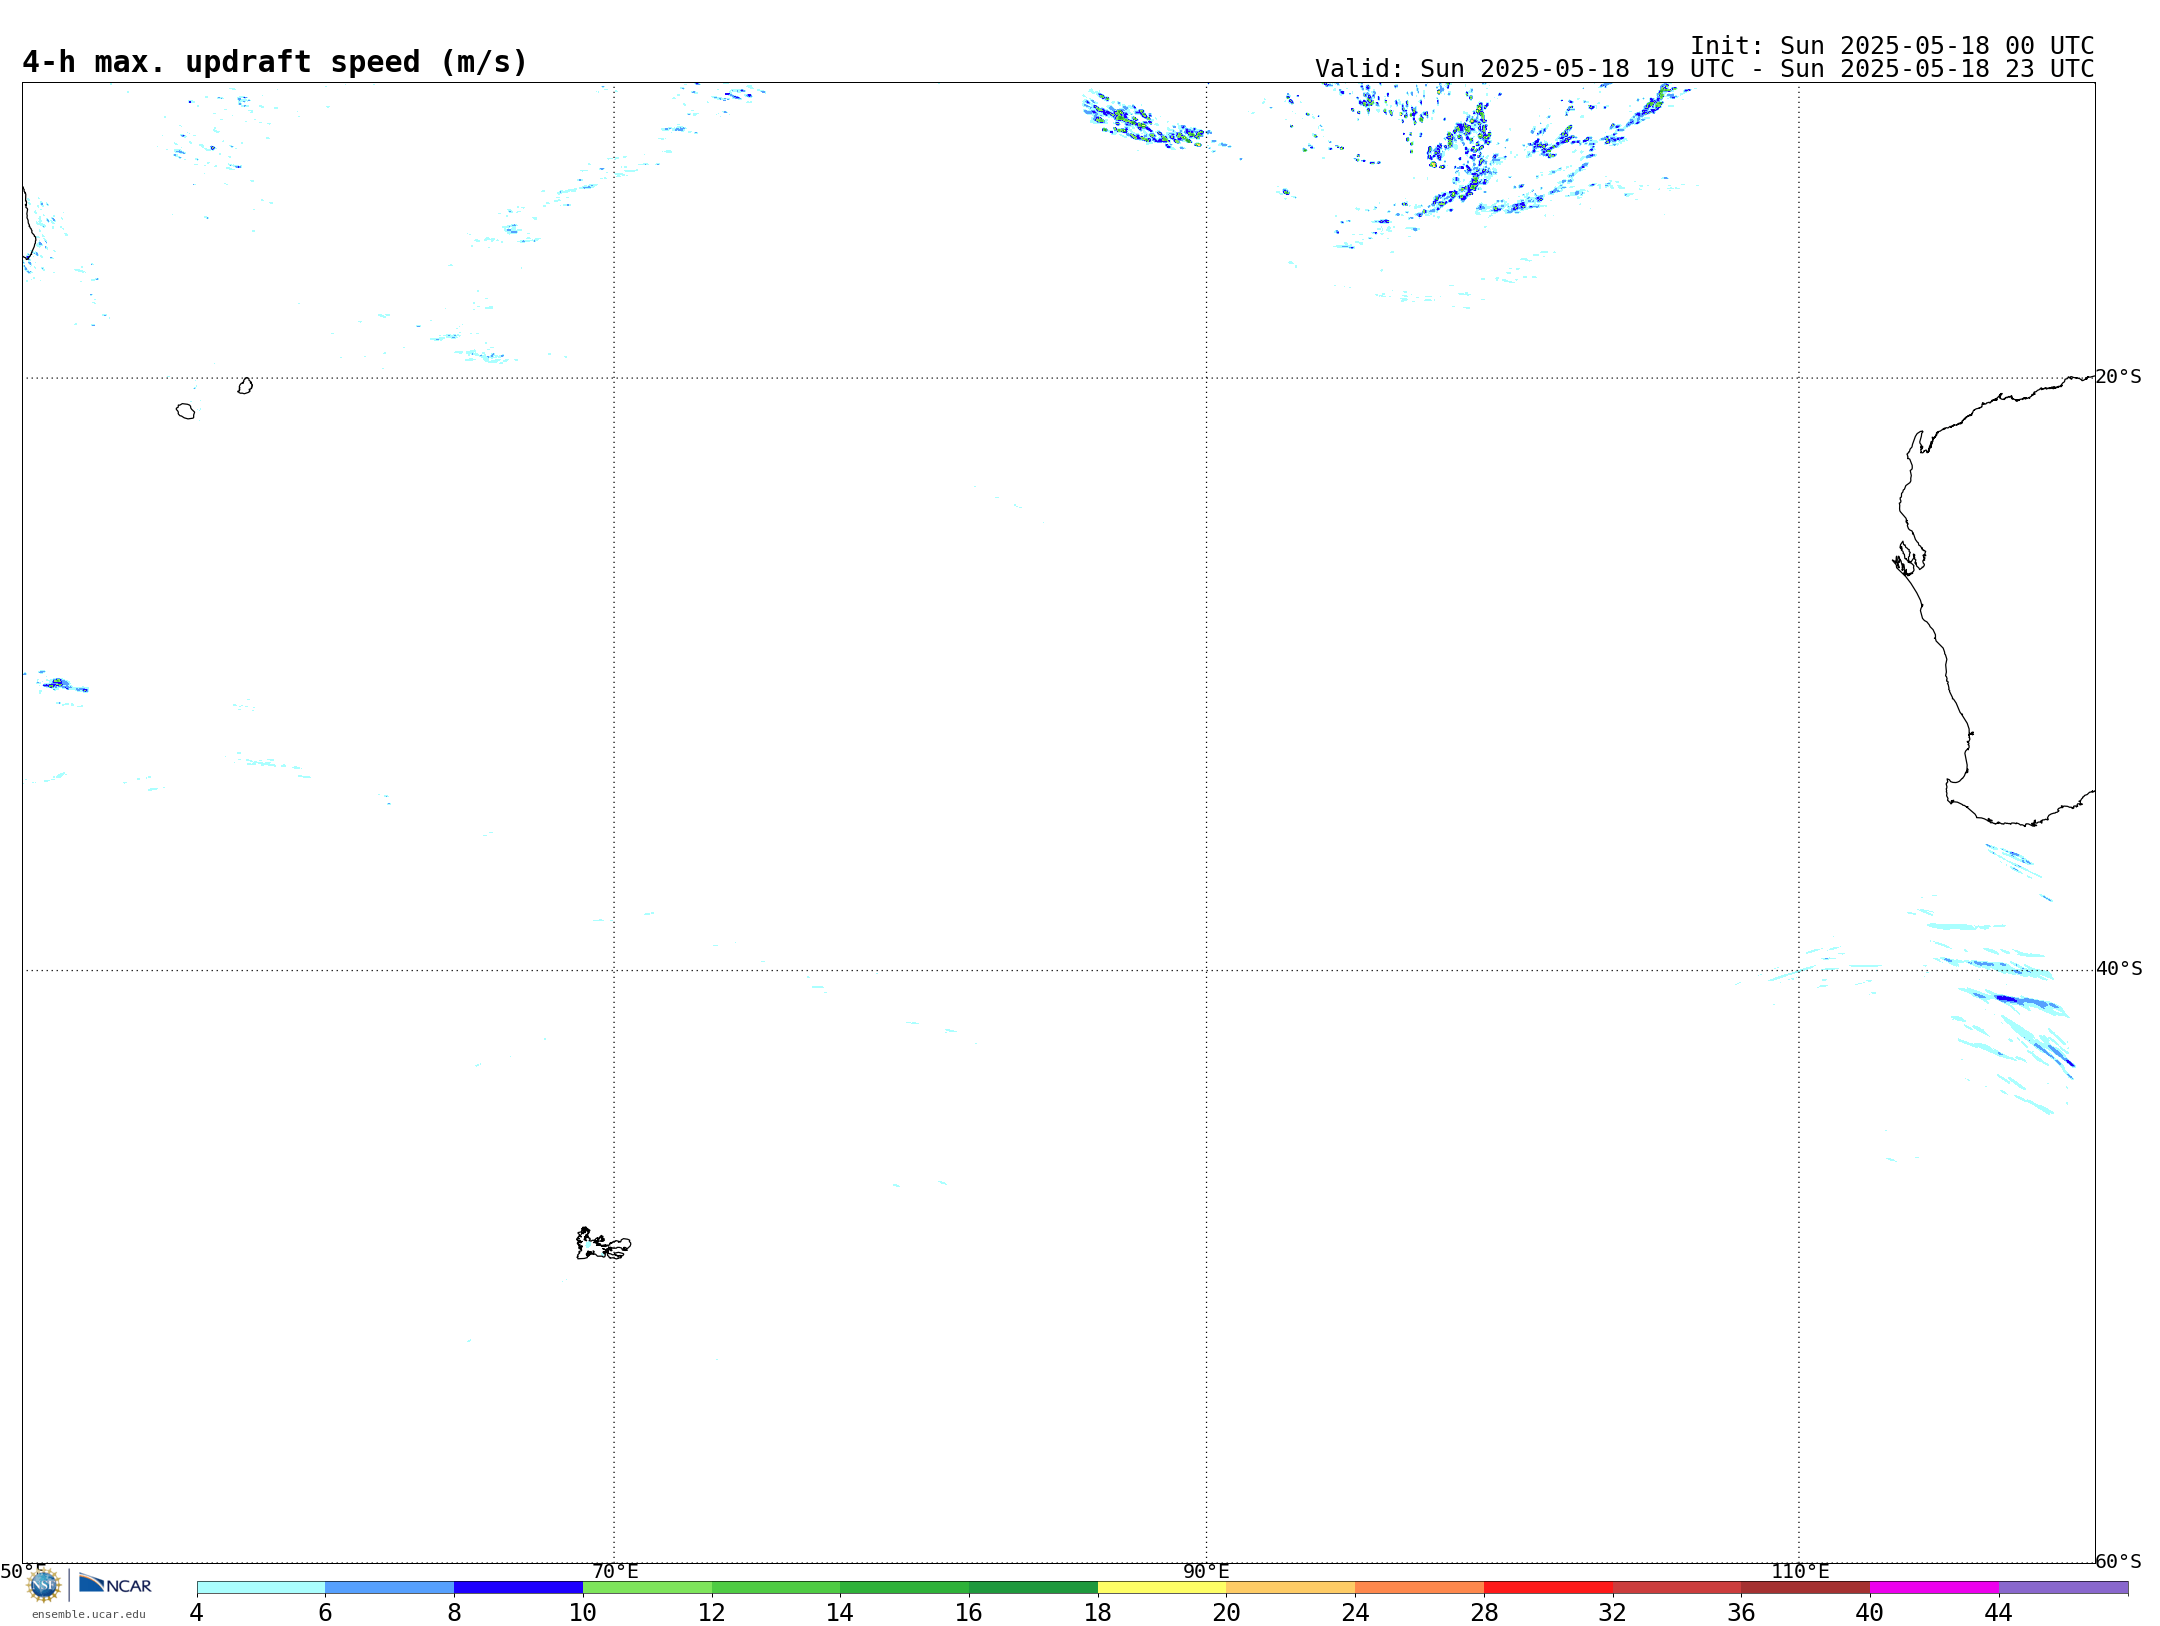Screen dimensions: 2160x1626
Task: Click the light green 10-12 colorbar swatch
Action: [647, 1587]
